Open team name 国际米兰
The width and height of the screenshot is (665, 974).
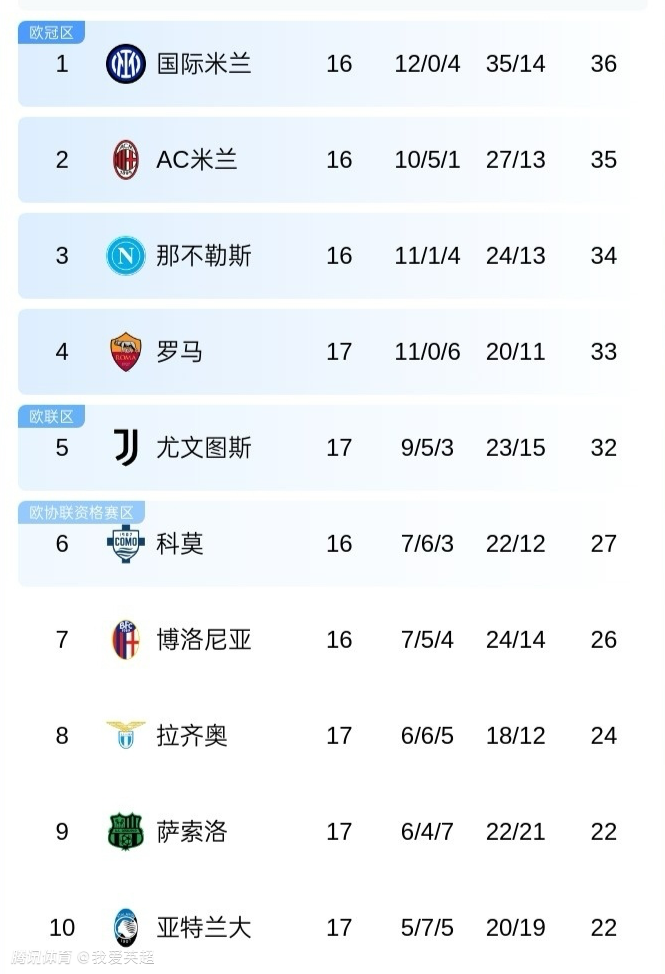[x=204, y=64]
